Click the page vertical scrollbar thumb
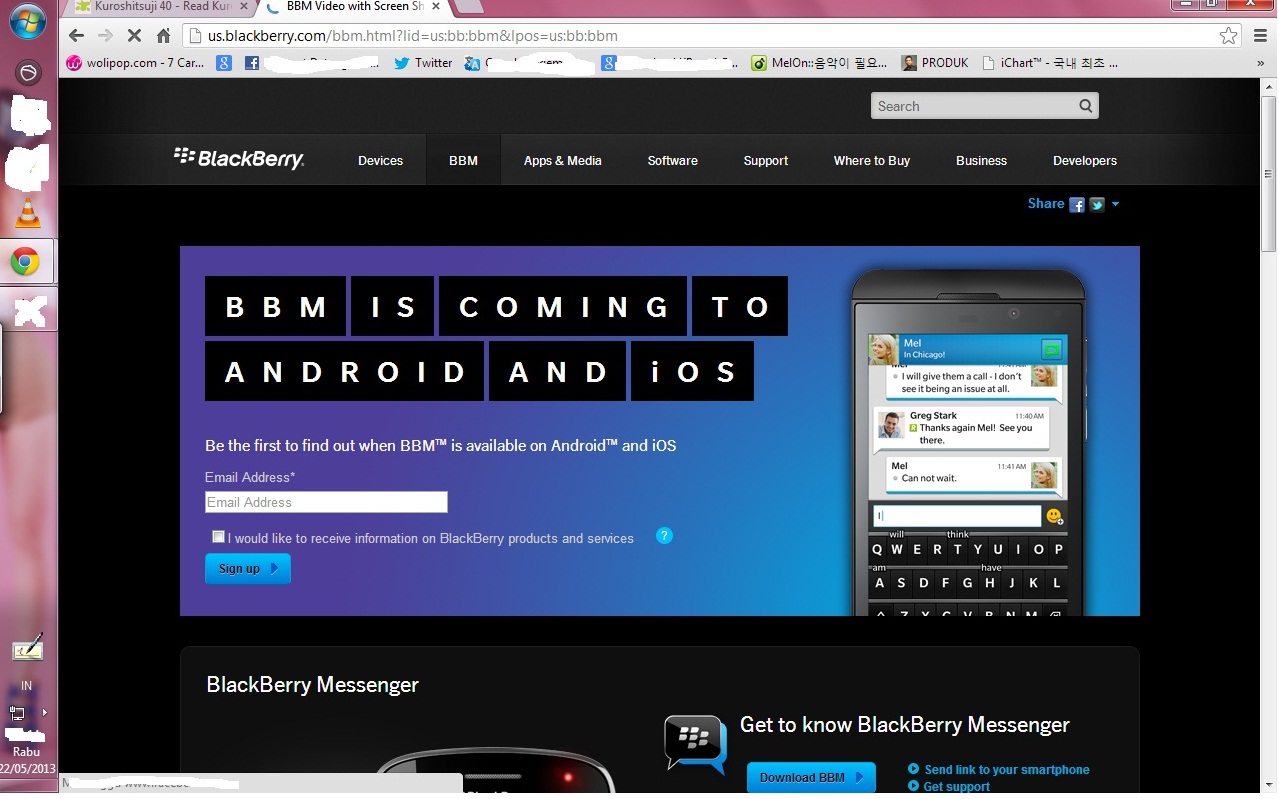The width and height of the screenshot is (1279, 799). [1268, 173]
